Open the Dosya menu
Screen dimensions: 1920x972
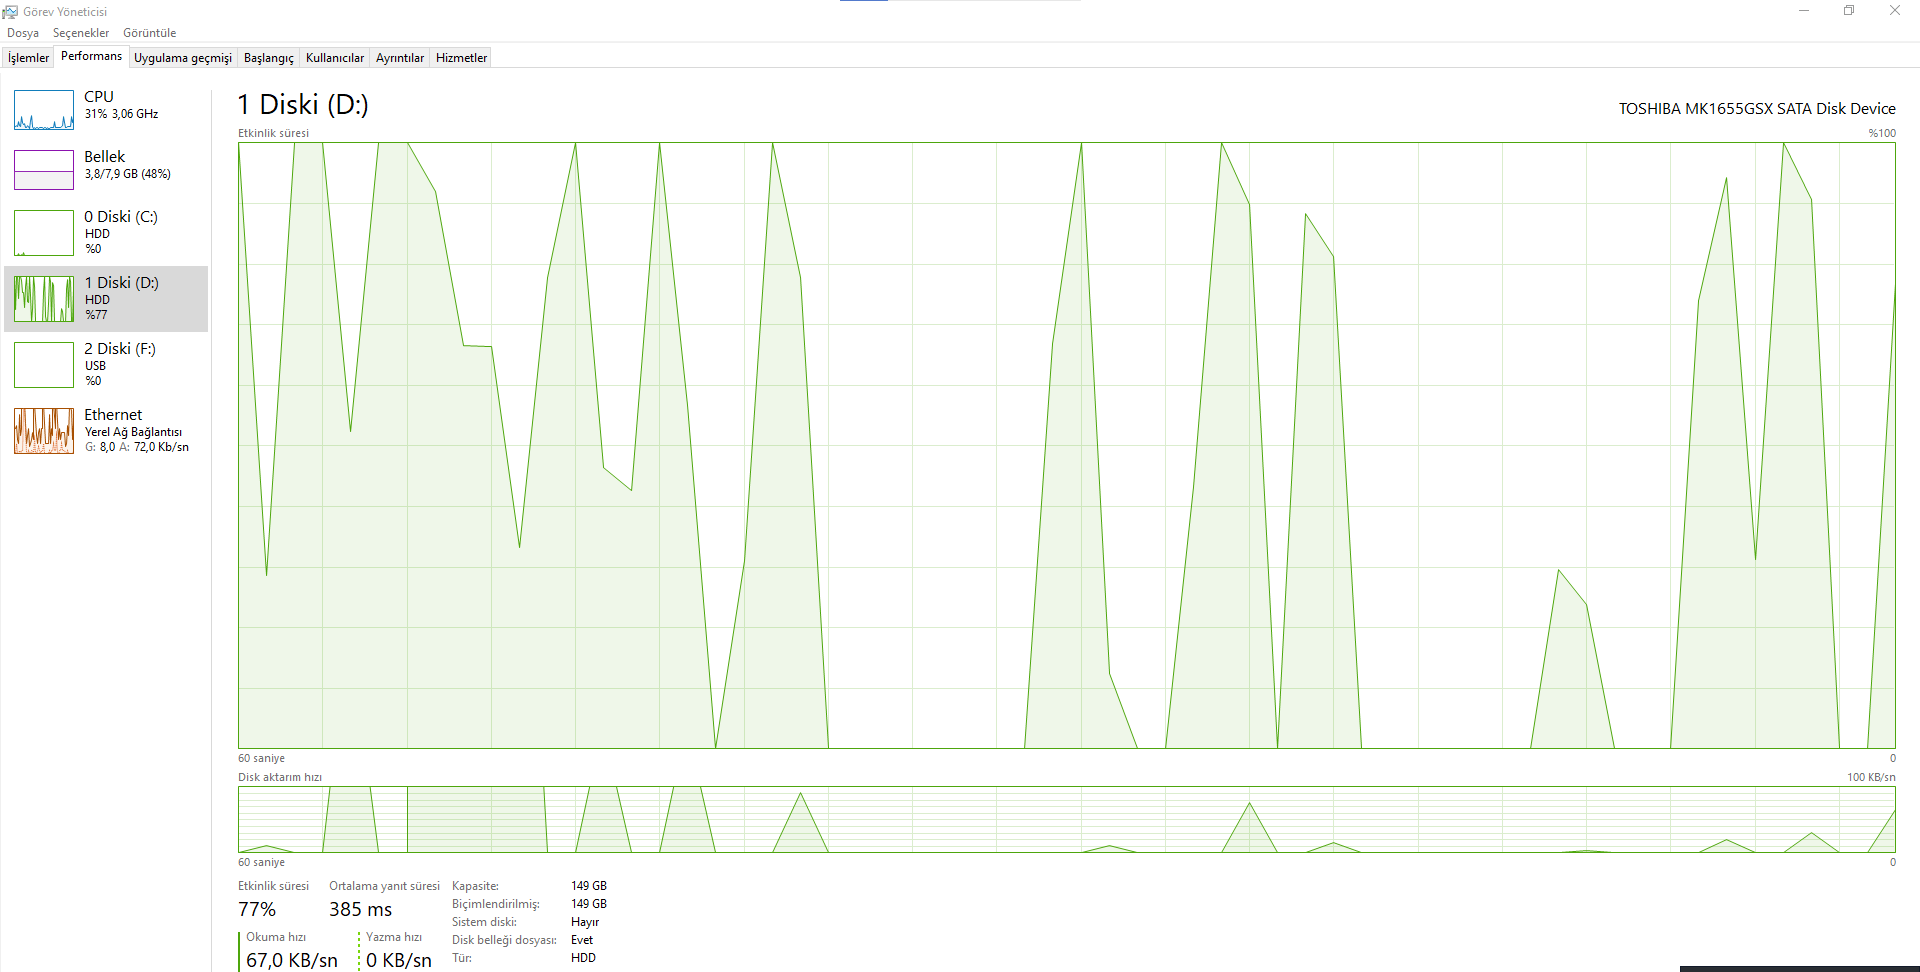click(23, 33)
